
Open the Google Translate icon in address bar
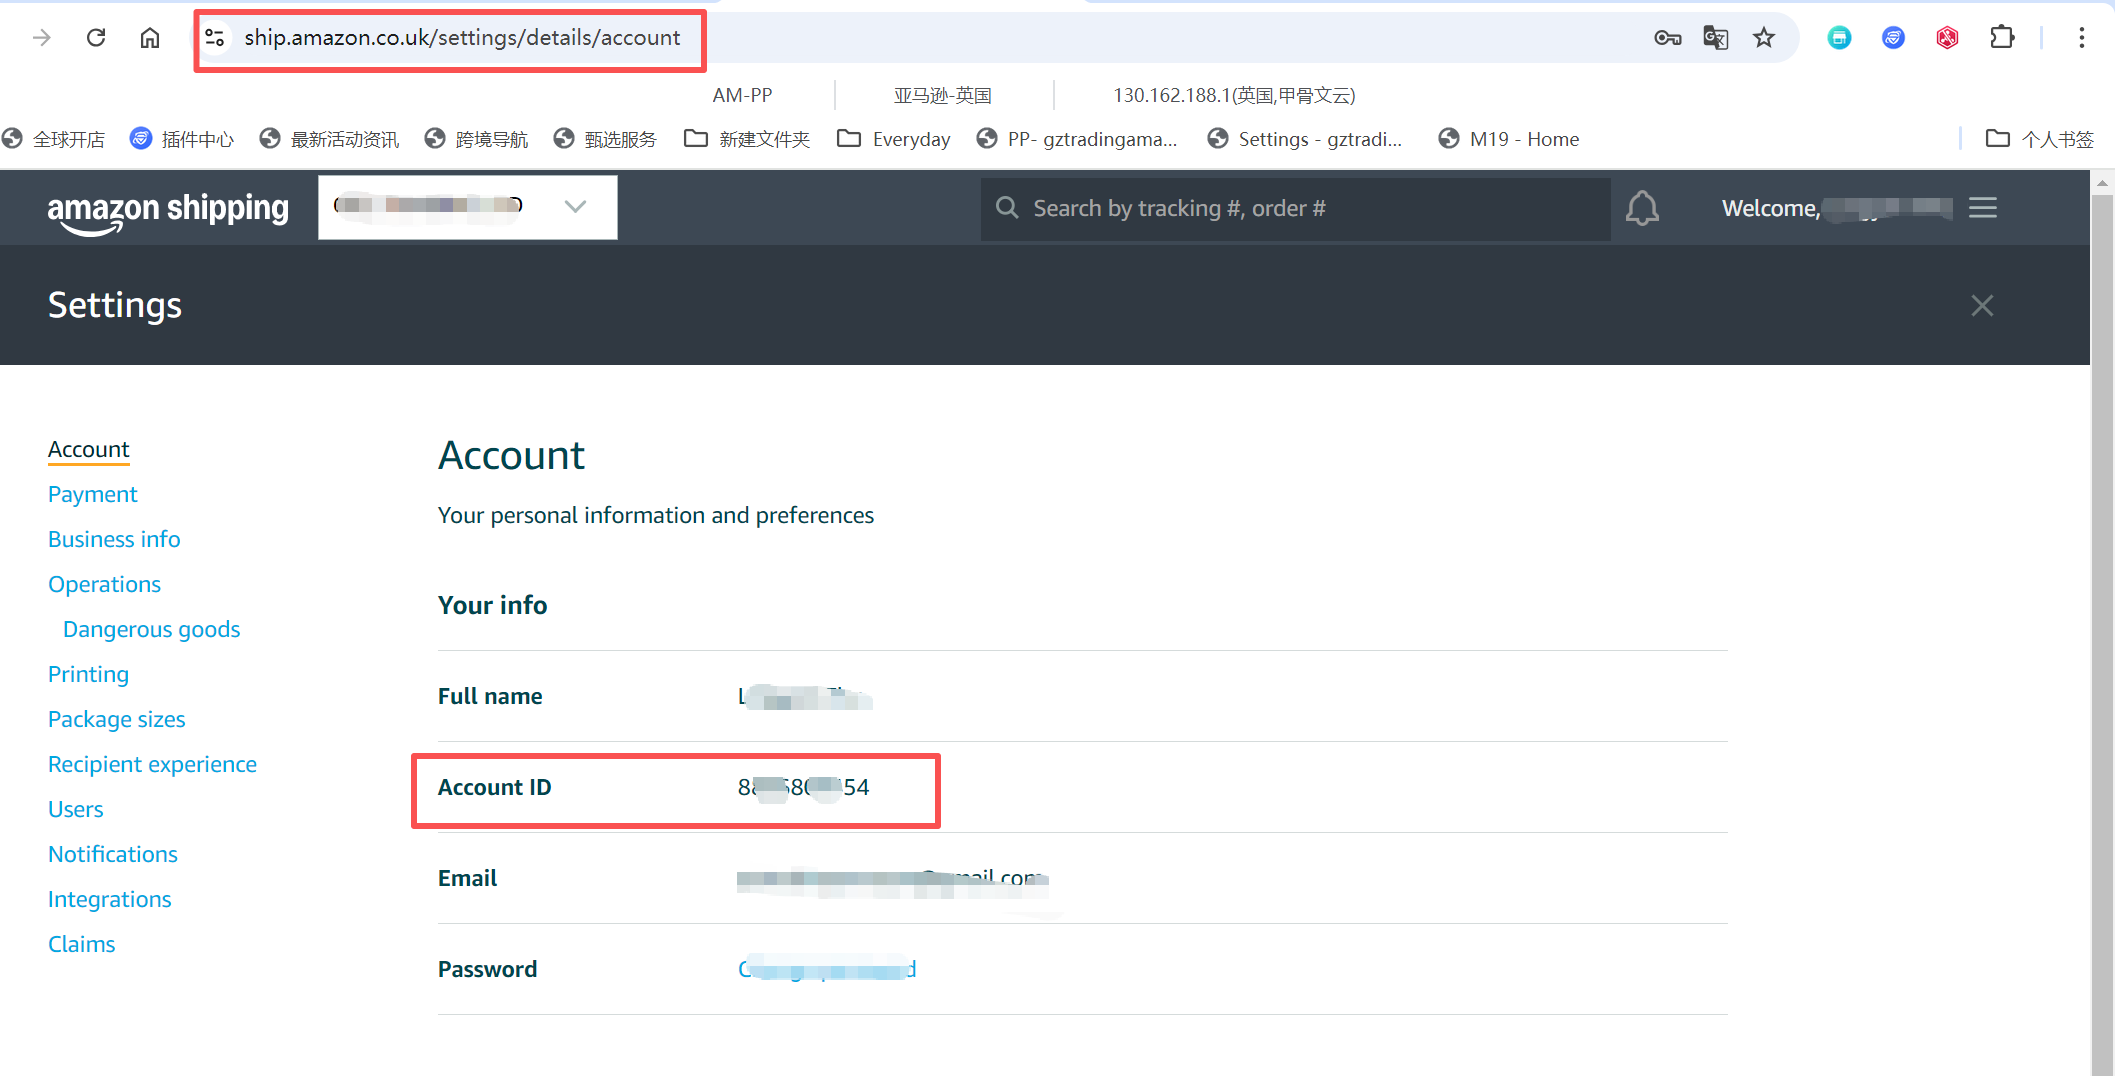tap(1715, 38)
